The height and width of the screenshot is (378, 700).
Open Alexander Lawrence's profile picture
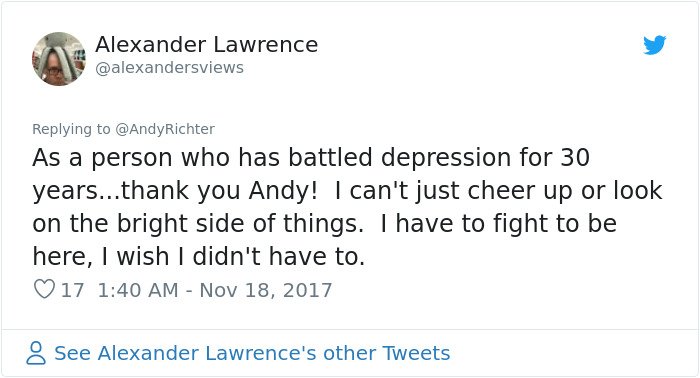point(59,59)
